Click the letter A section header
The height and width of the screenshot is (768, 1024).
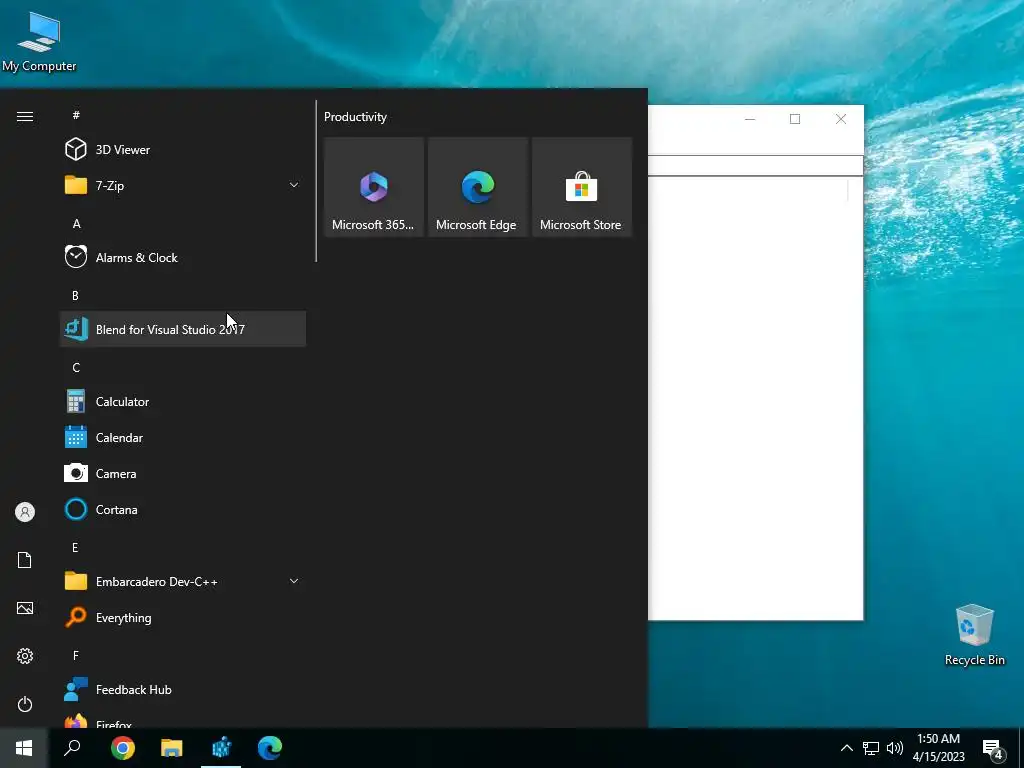pos(76,223)
